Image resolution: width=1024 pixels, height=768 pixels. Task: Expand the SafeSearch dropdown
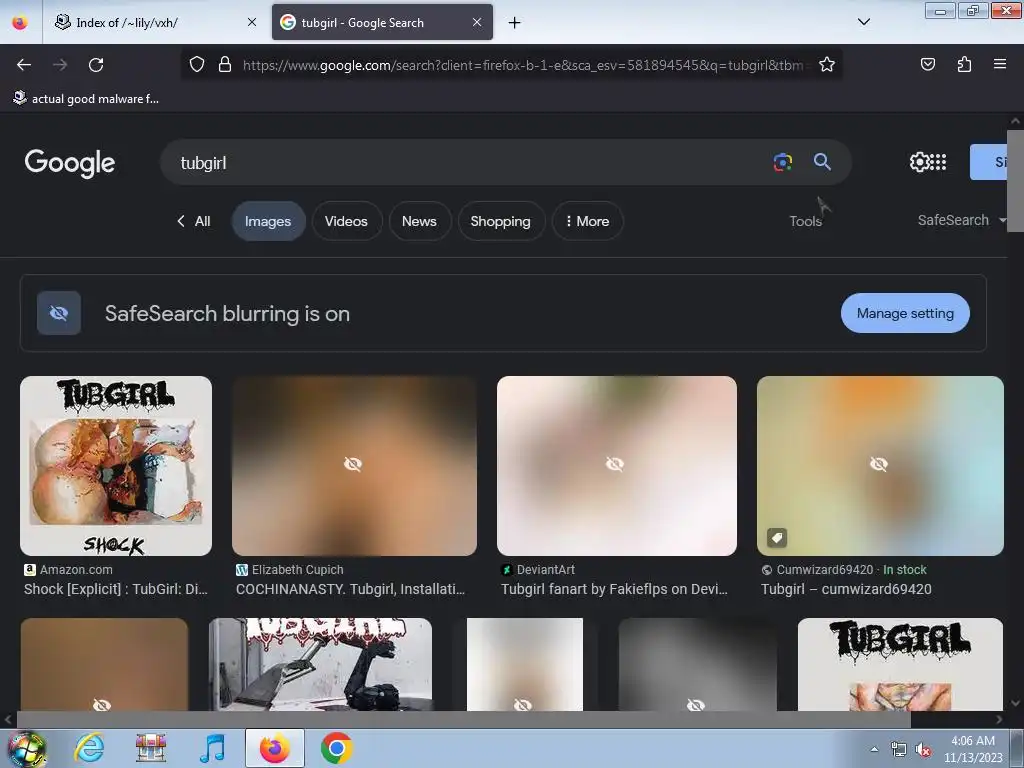961,220
